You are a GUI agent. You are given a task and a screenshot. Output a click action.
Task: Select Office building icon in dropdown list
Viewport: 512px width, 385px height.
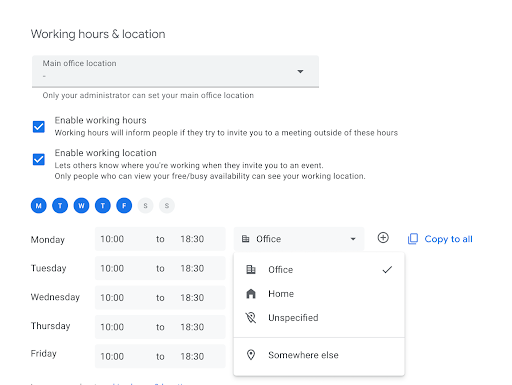pos(251,269)
